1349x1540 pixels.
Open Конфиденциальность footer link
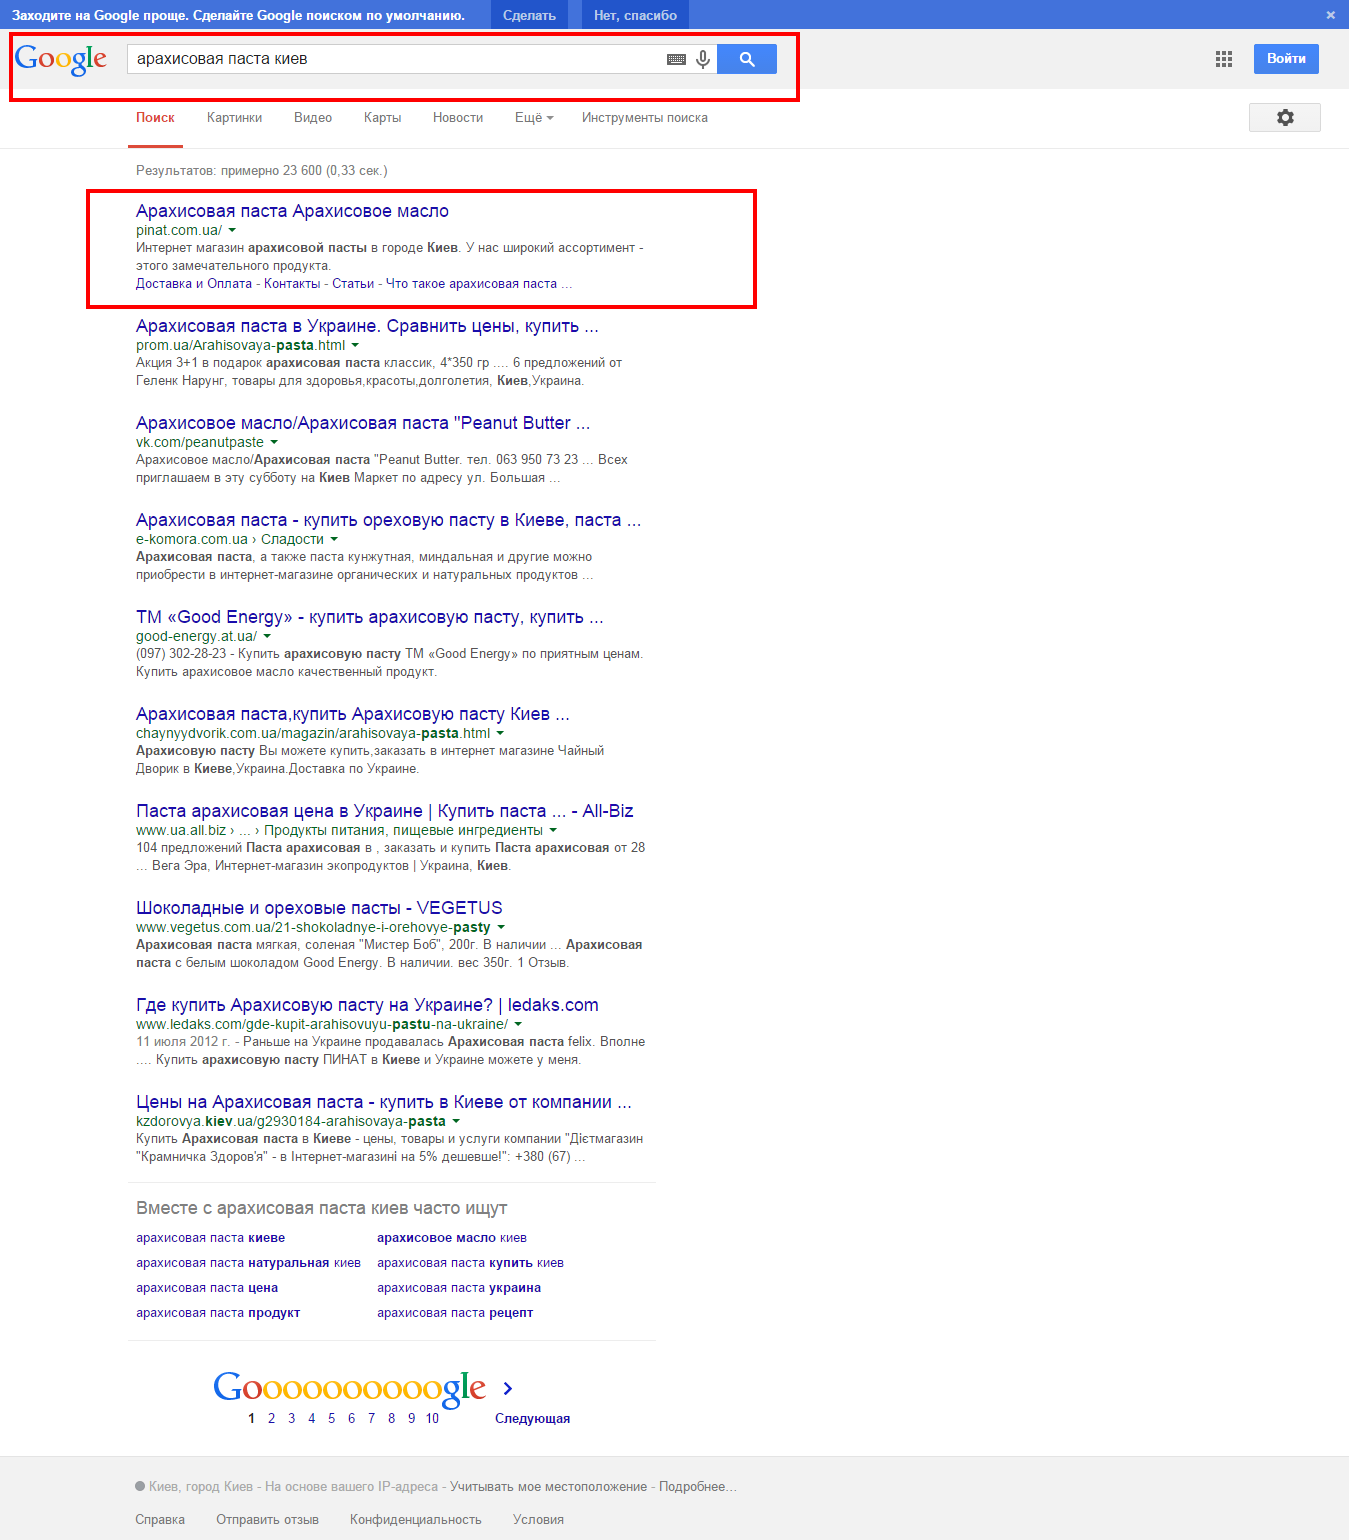[415, 1520]
